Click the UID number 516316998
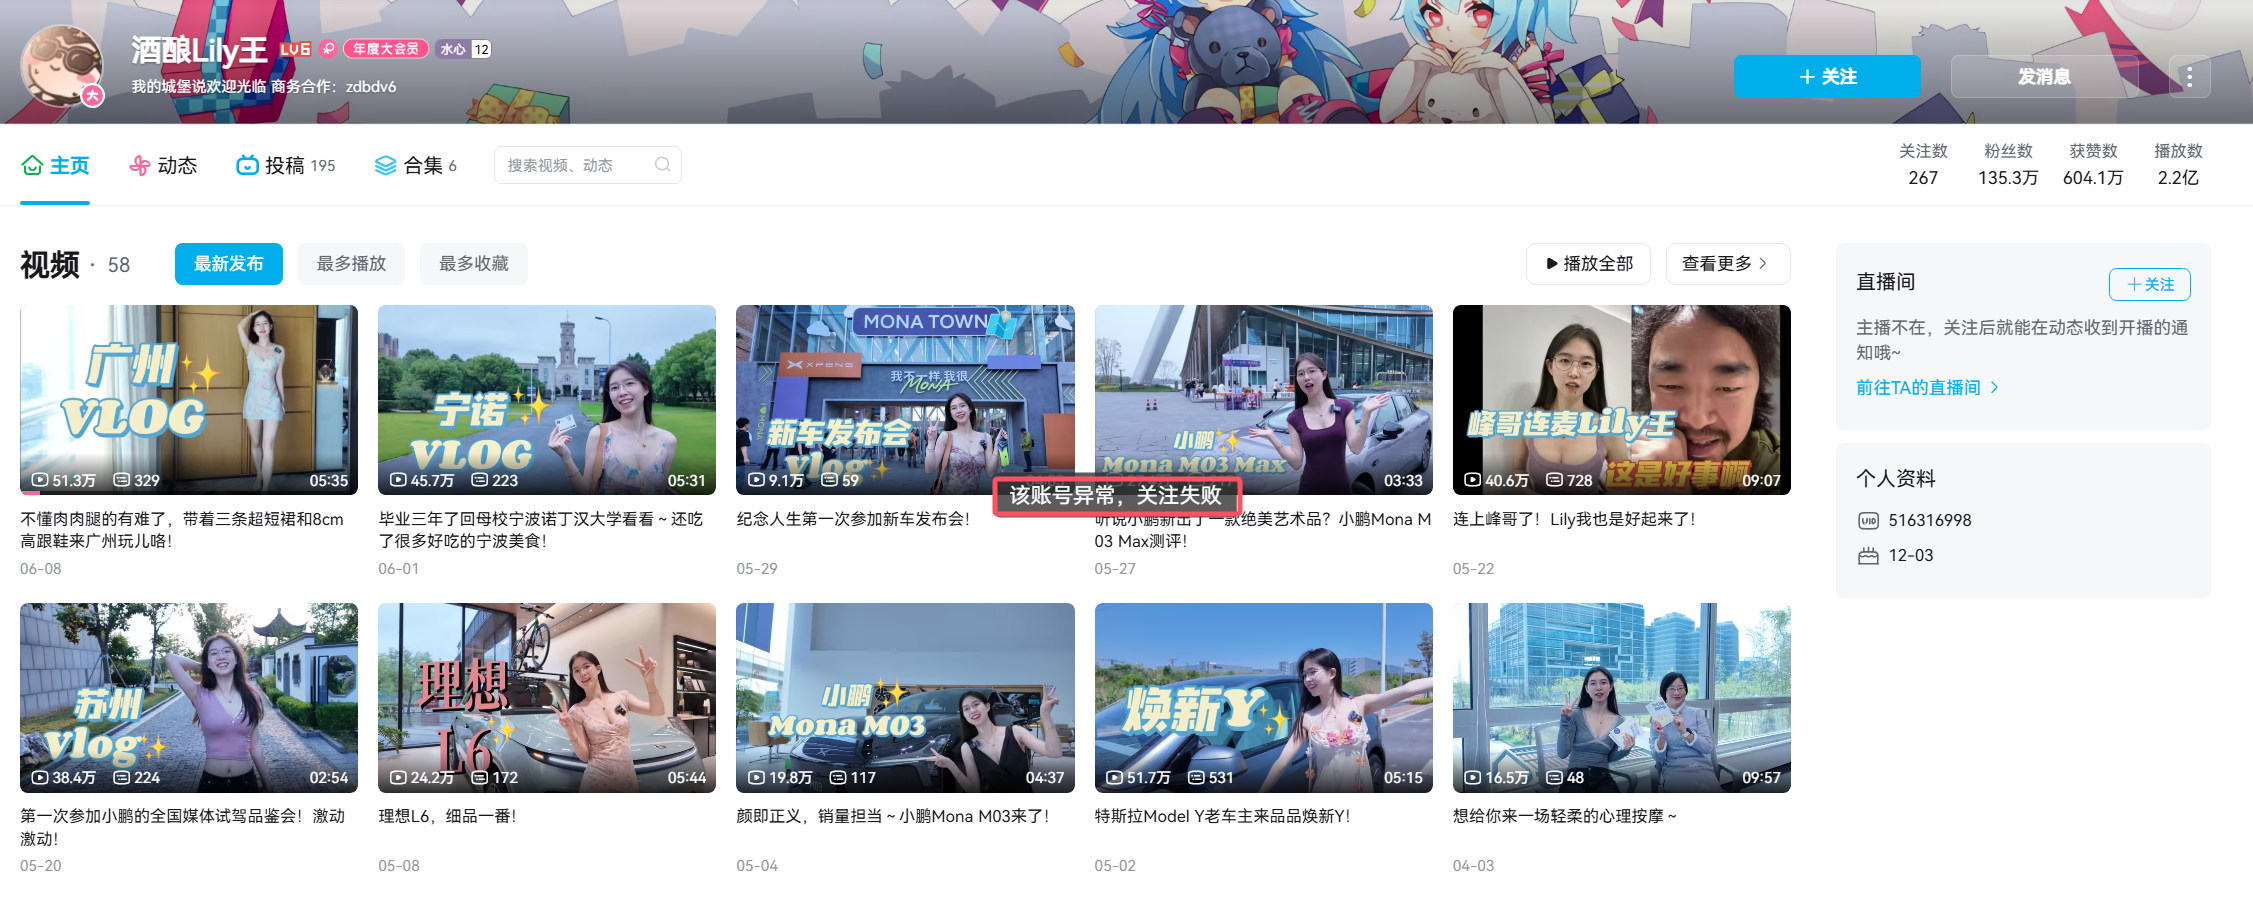Image resolution: width=2253 pixels, height=902 pixels. [x=1930, y=521]
